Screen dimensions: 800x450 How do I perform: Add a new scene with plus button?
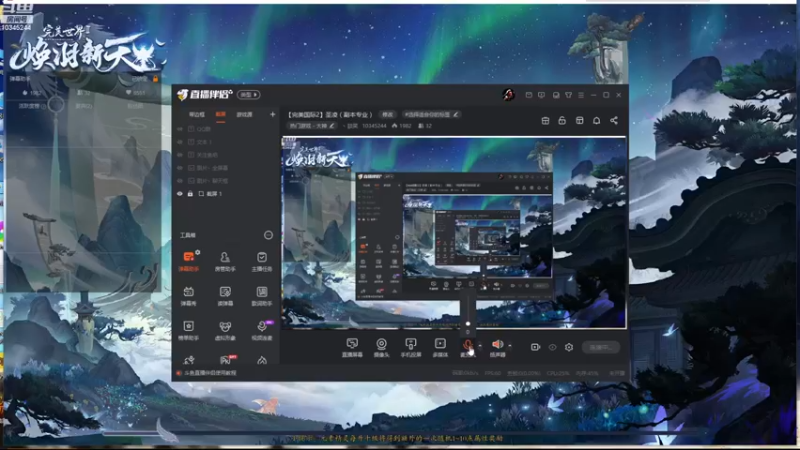click(x=272, y=114)
